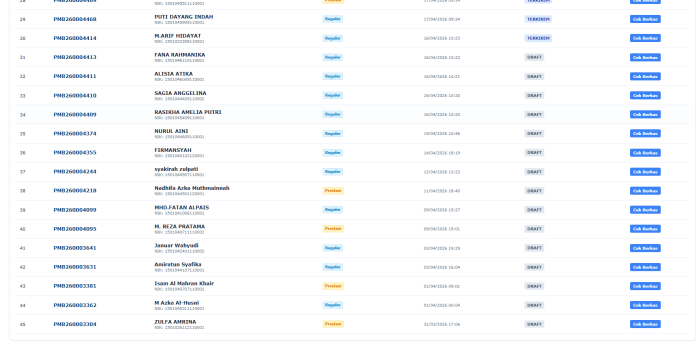Viewport: 700px width, 360px height.
Task: Click the name FIRMANSYAH
Action: [173, 150]
